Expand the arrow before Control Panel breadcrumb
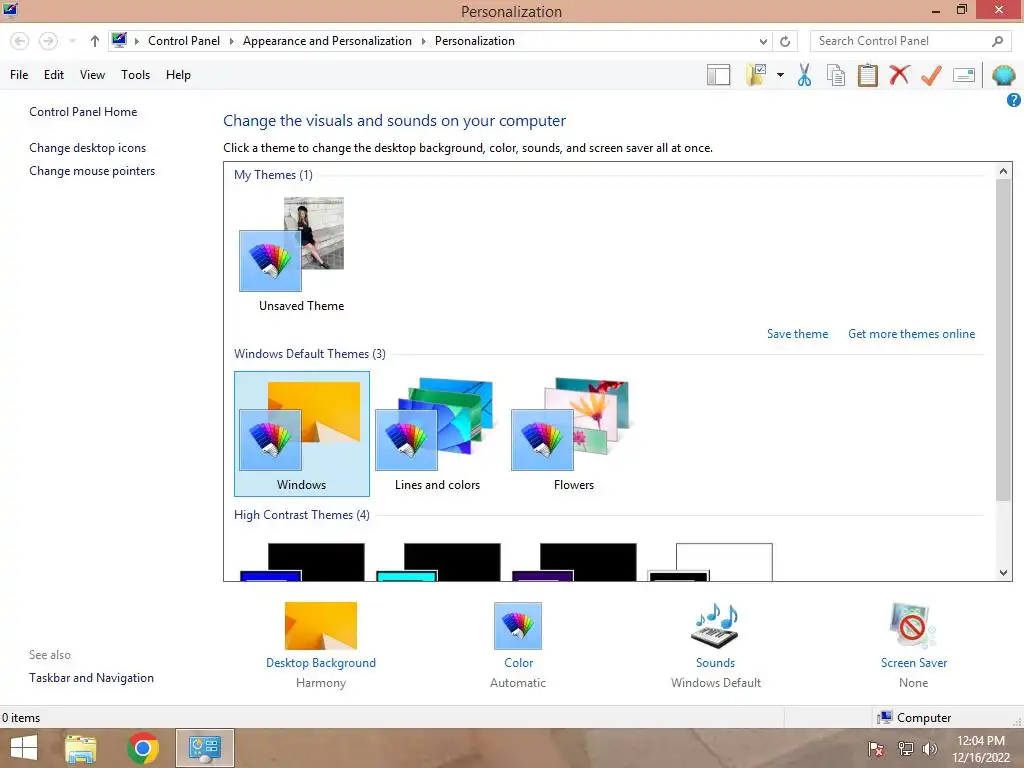The width and height of the screenshot is (1024, 768). click(x=136, y=41)
